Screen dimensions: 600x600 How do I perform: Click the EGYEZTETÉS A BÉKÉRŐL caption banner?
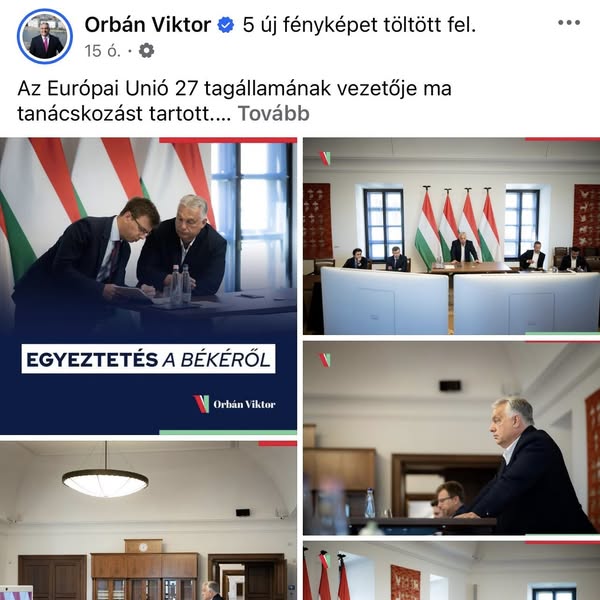point(148,359)
